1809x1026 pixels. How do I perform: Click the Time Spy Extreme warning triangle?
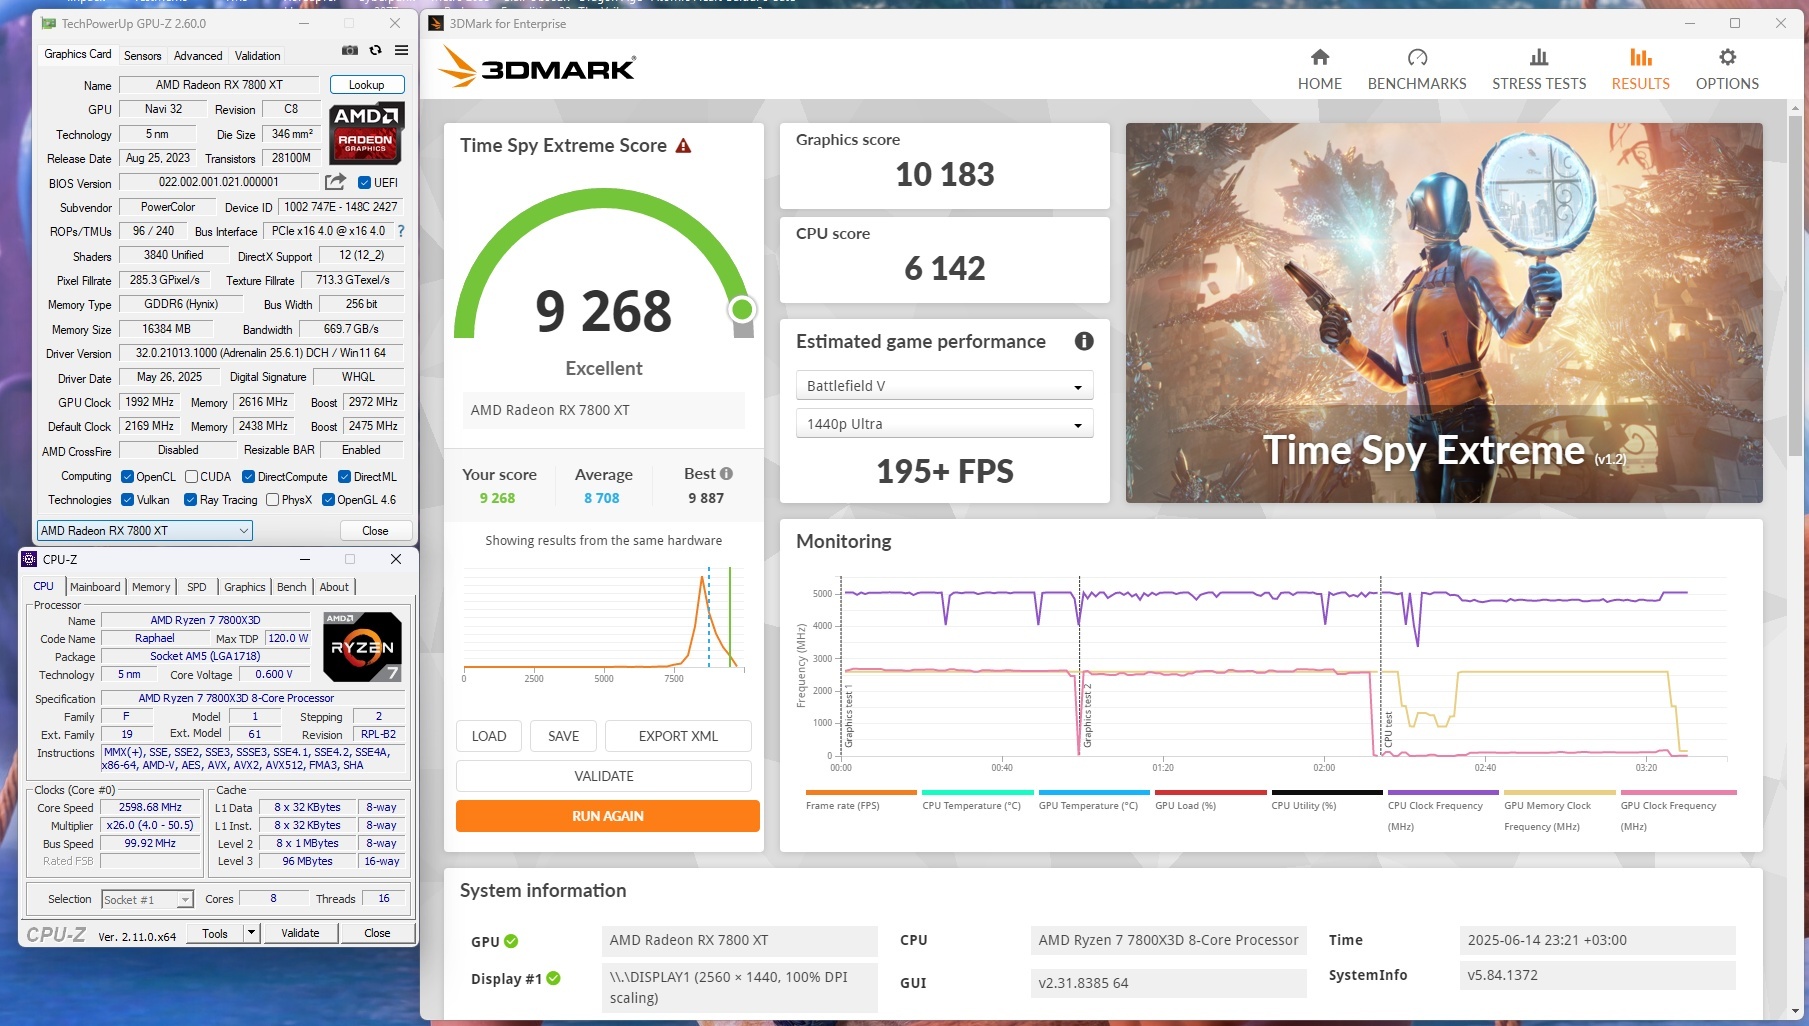684,146
